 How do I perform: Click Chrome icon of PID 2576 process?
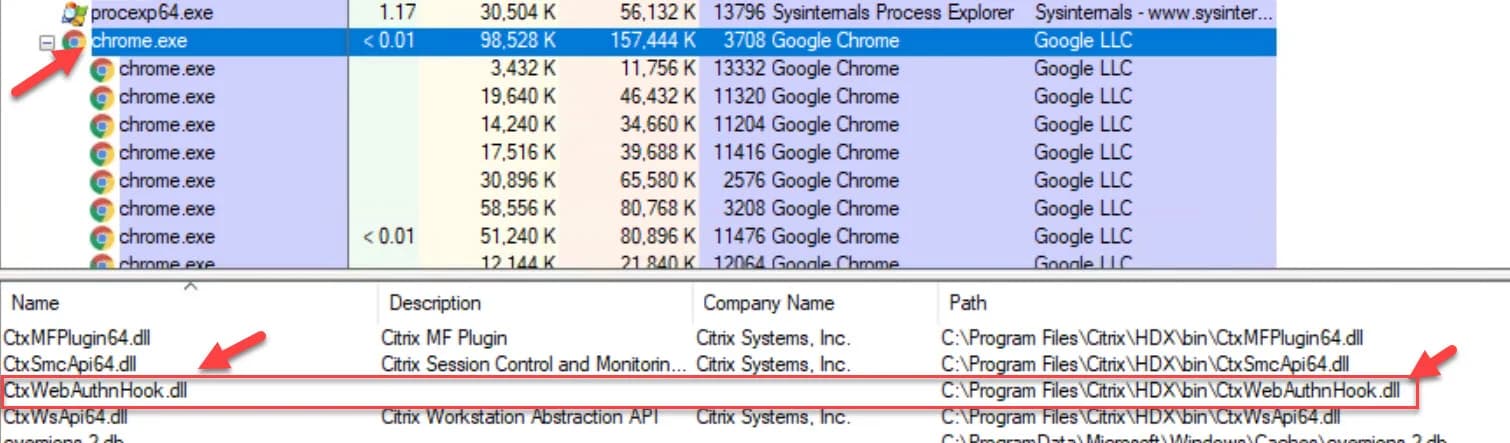101,182
